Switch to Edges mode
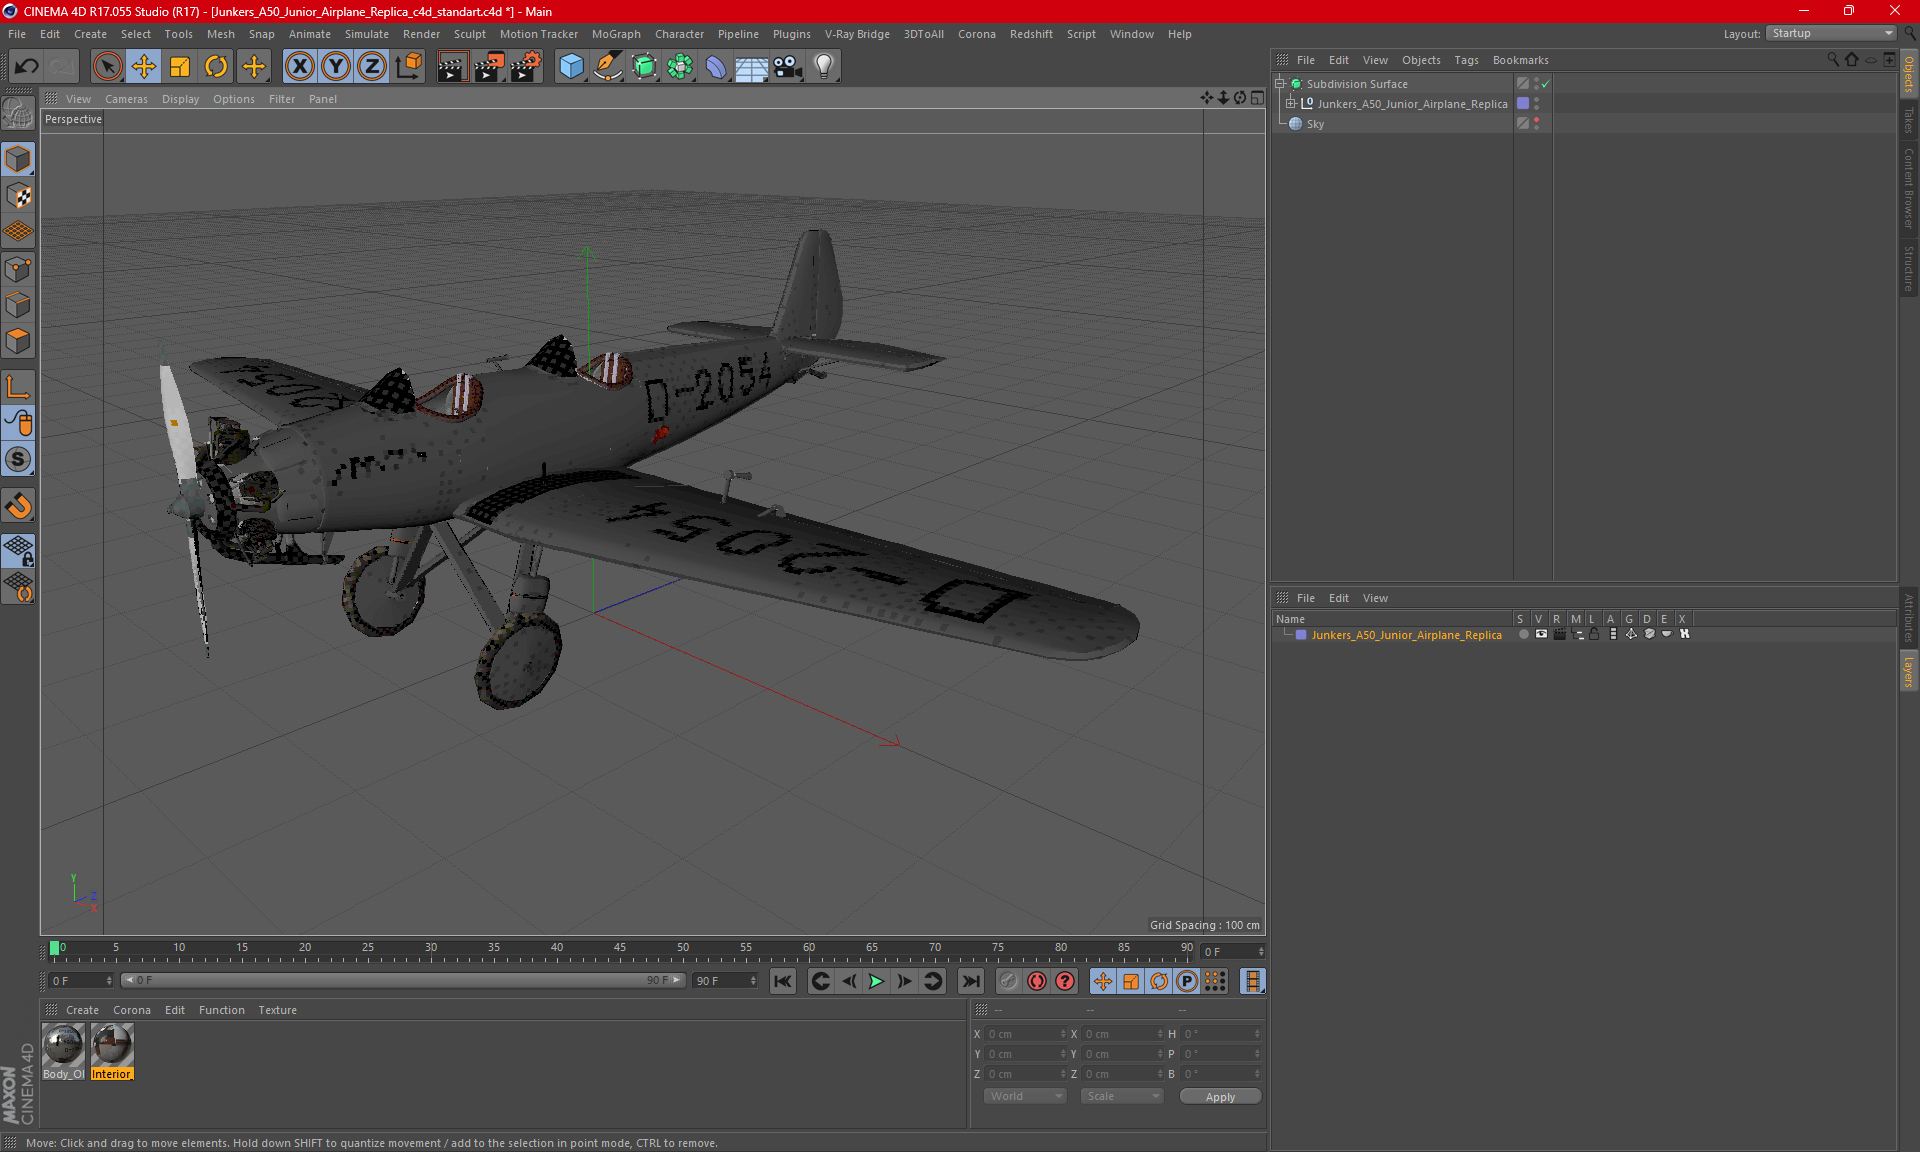The height and width of the screenshot is (1152, 1920). click(x=18, y=305)
